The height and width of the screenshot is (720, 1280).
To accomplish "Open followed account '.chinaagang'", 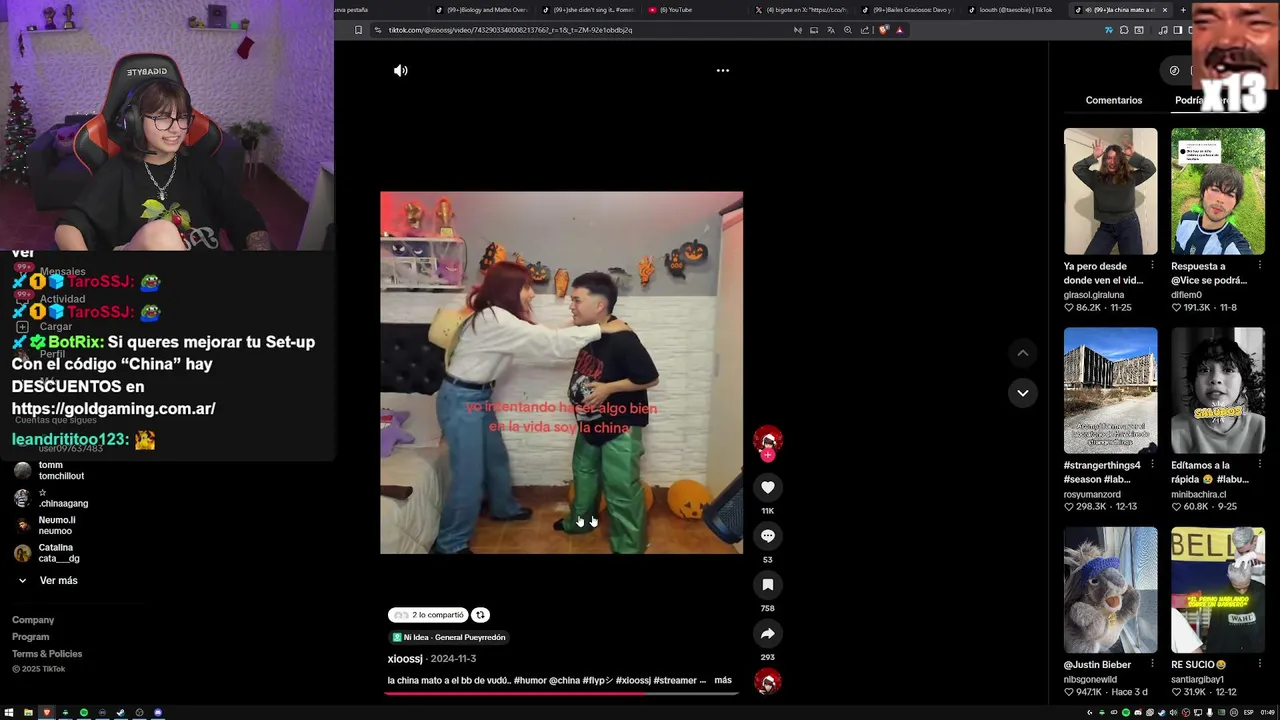I will [52, 498].
